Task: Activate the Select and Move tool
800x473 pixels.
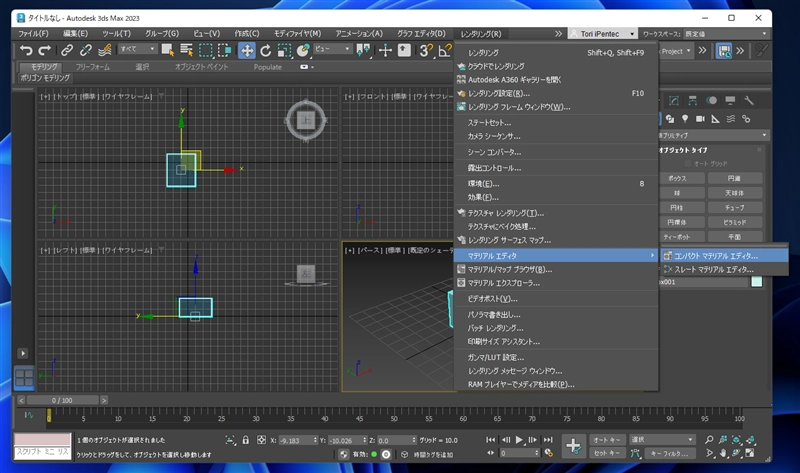Action: [x=247, y=50]
